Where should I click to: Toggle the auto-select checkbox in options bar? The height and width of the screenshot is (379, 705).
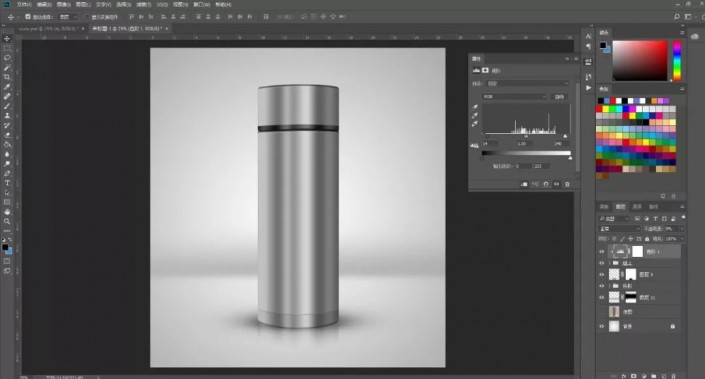[28, 17]
